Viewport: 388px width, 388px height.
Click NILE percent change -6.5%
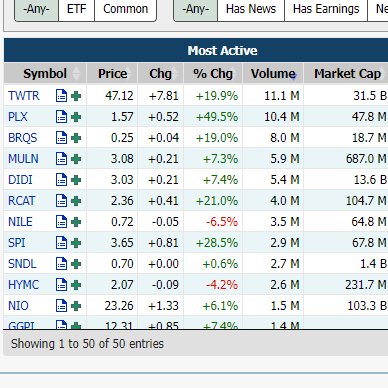pos(222,222)
